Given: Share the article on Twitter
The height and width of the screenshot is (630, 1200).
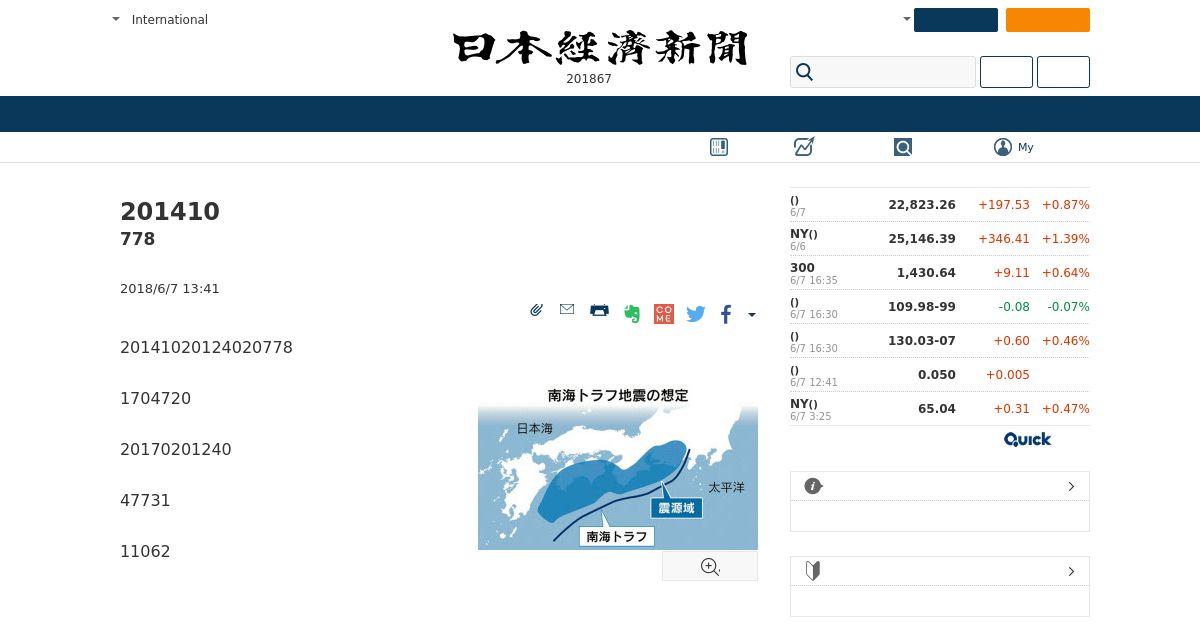Looking at the screenshot, I should 696,314.
